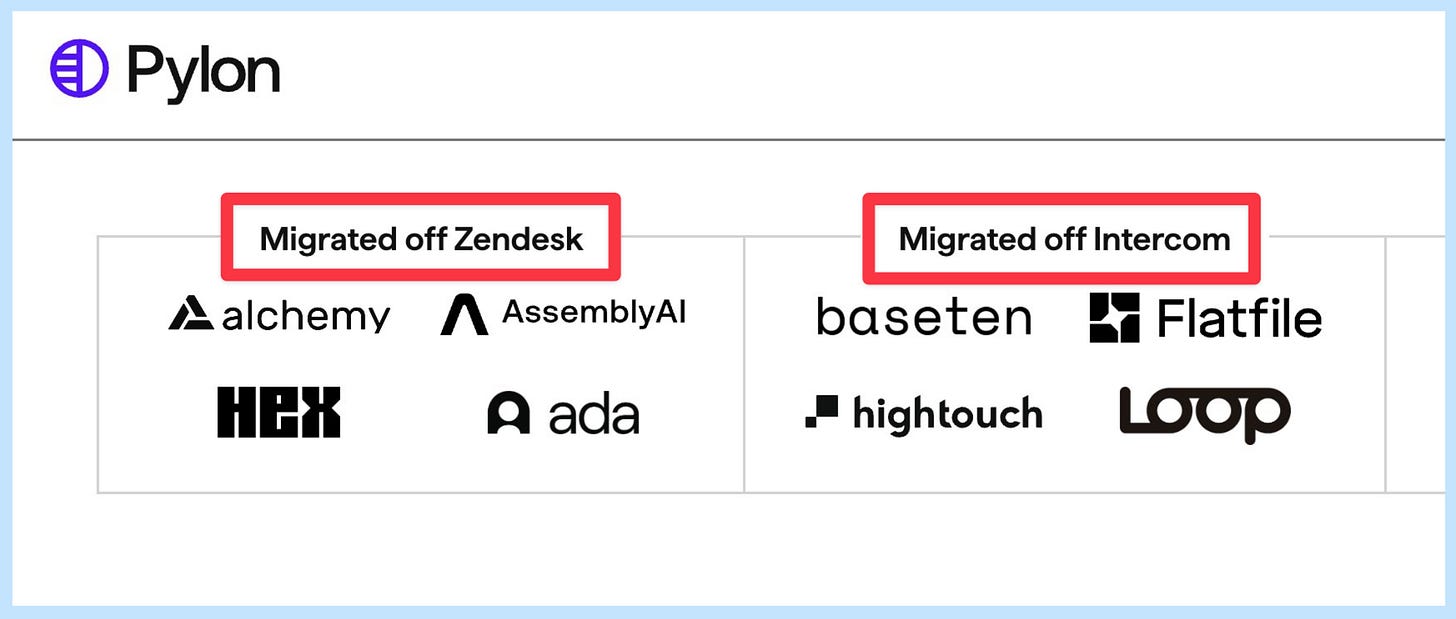
Task: Click the Pylon wordmark text
Action: [x=203, y=71]
